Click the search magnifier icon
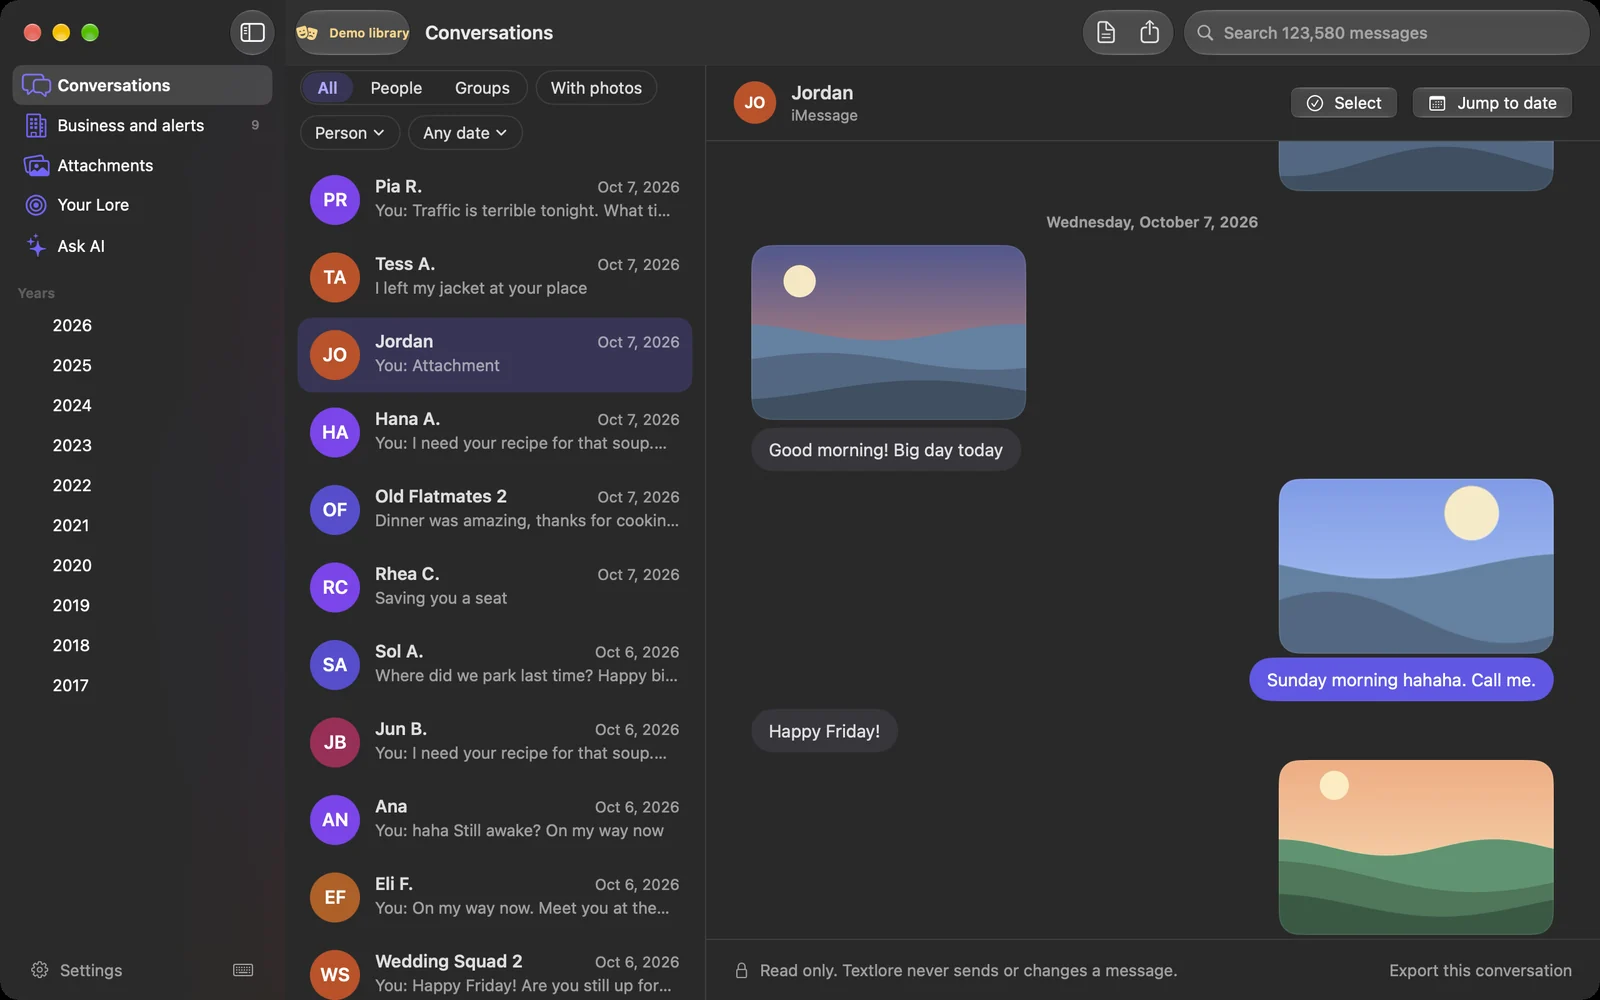The image size is (1600, 1000). point(1205,33)
